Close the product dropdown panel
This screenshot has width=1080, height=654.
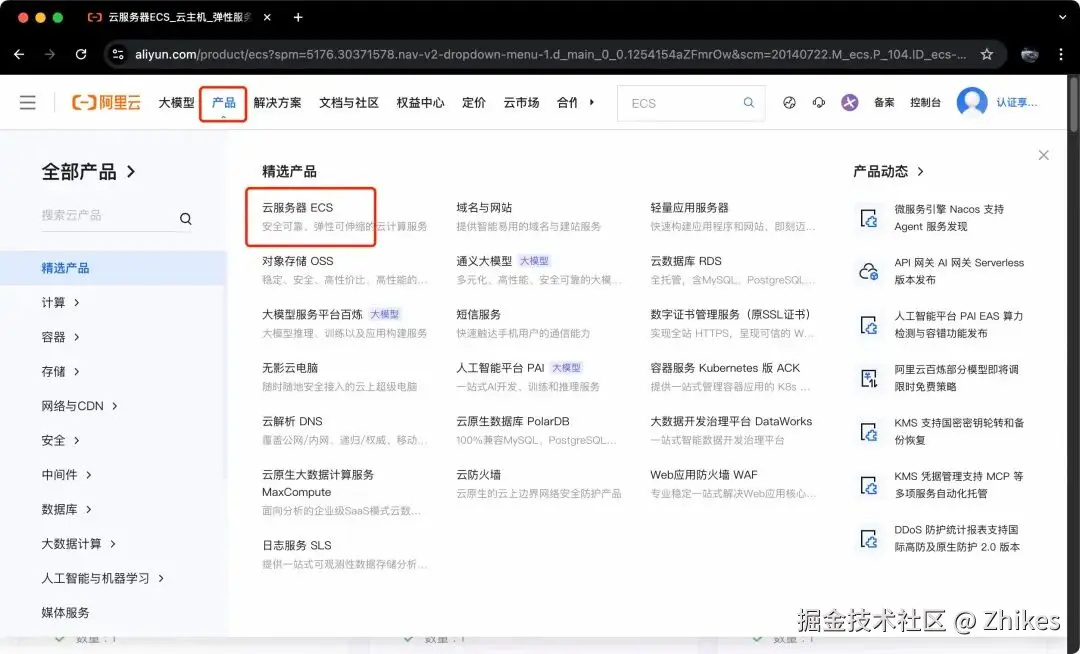[x=1043, y=155]
